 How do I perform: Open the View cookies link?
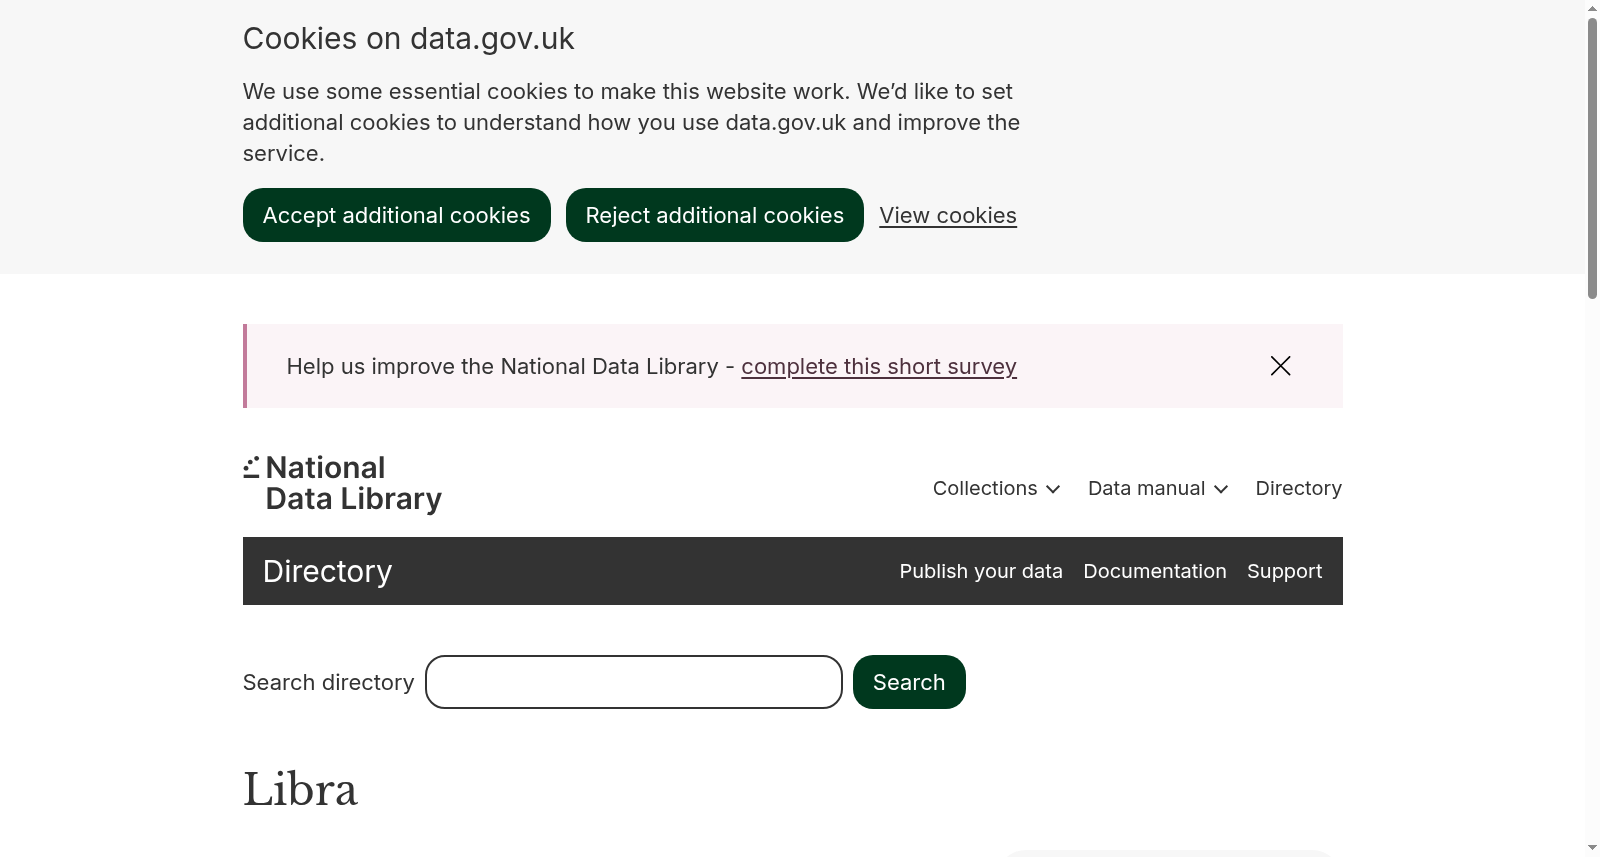point(948,216)
